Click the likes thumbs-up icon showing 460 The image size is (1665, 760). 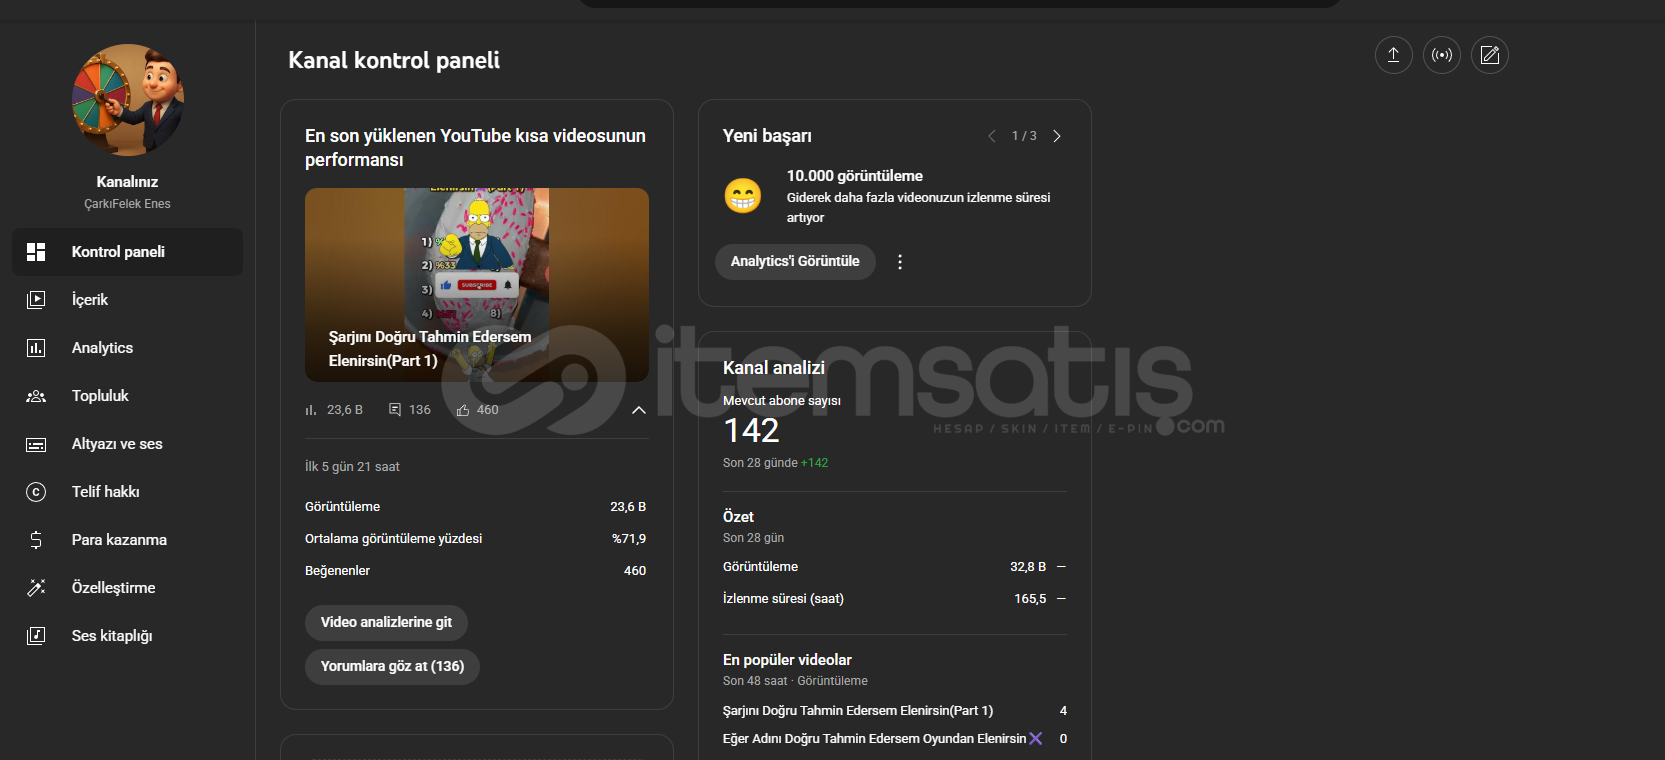coord(463,410)
